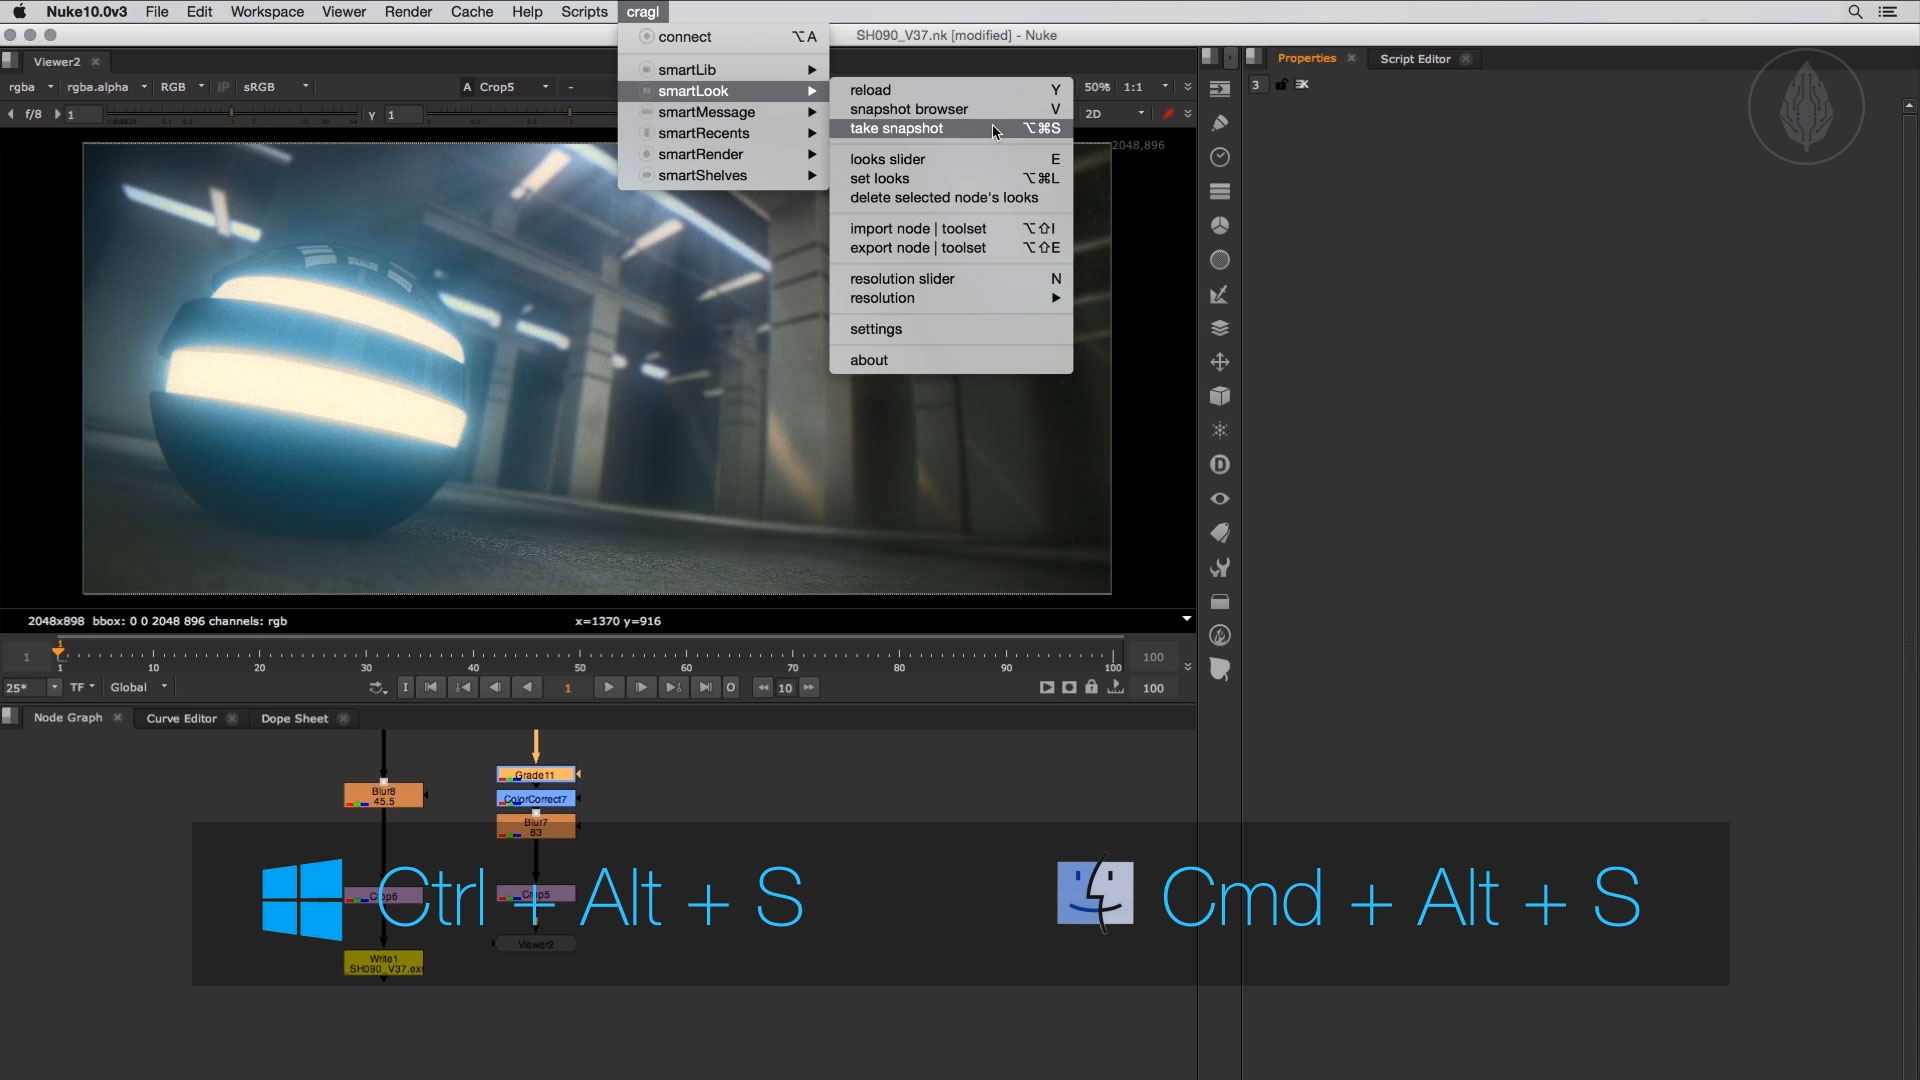
Task: Click the current frame number field
Action: pyautogui.click(x=568, y=688)
